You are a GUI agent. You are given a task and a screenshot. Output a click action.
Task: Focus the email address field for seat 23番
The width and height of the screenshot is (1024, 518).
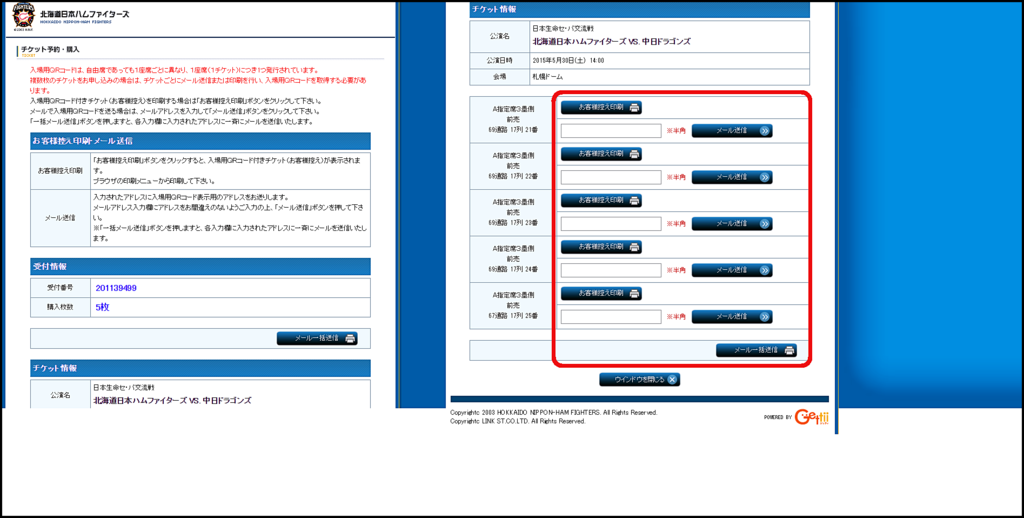tap(611, 223)
